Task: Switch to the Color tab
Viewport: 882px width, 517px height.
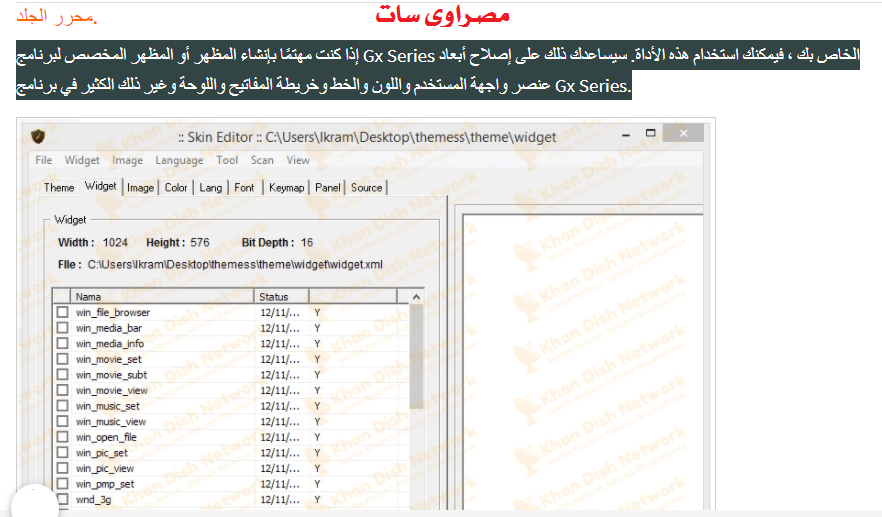Action: pyautogui.click(x=176, y=187)
